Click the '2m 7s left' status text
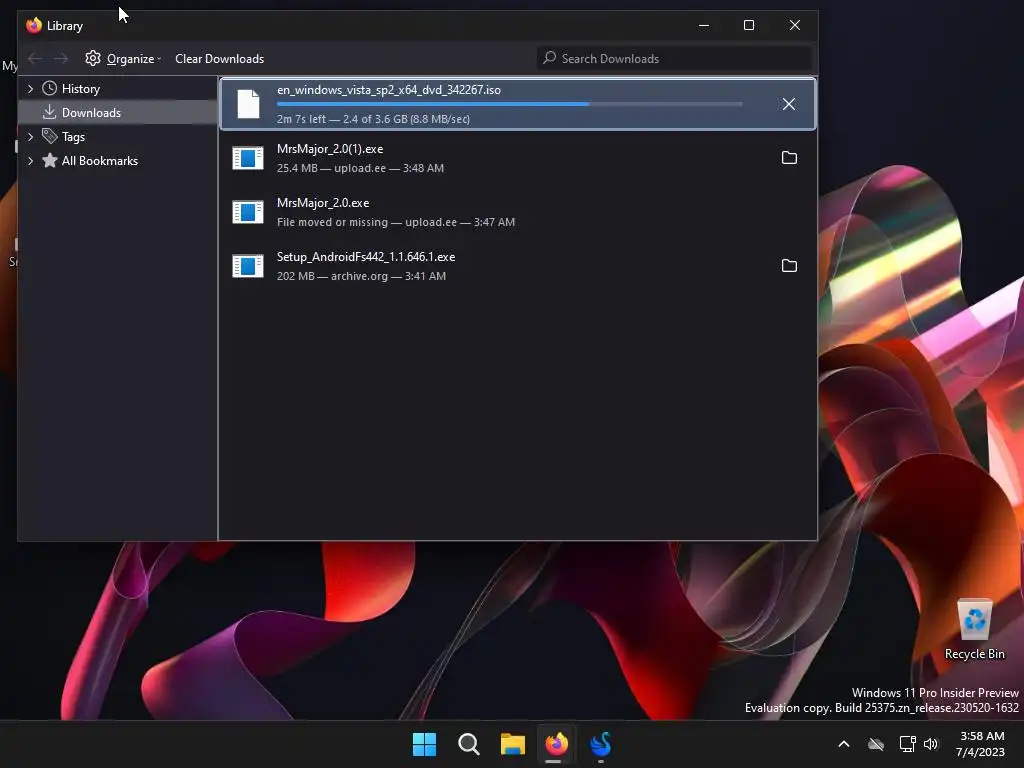The image size is (1024, 768). (301, 119)
